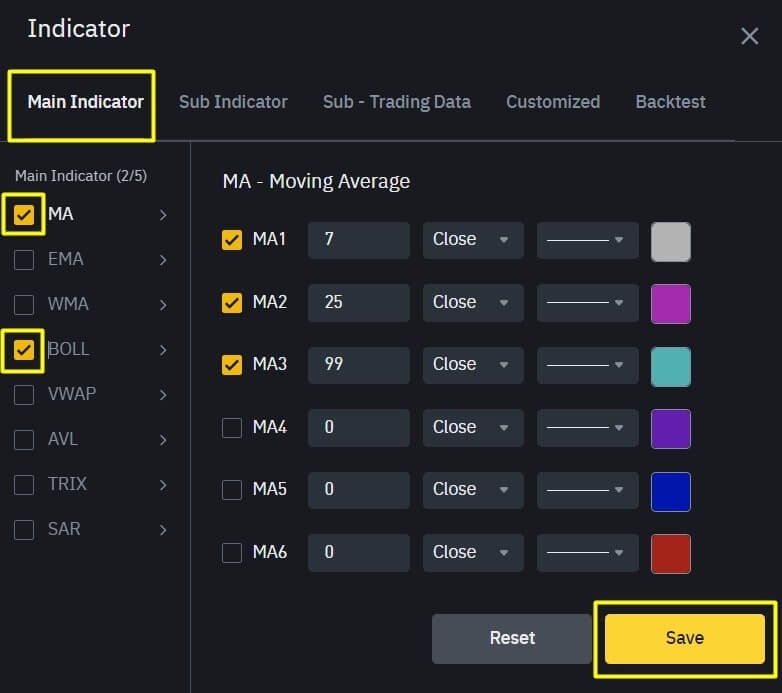Open MA1 price source Close dropdown

pos(473,240)
